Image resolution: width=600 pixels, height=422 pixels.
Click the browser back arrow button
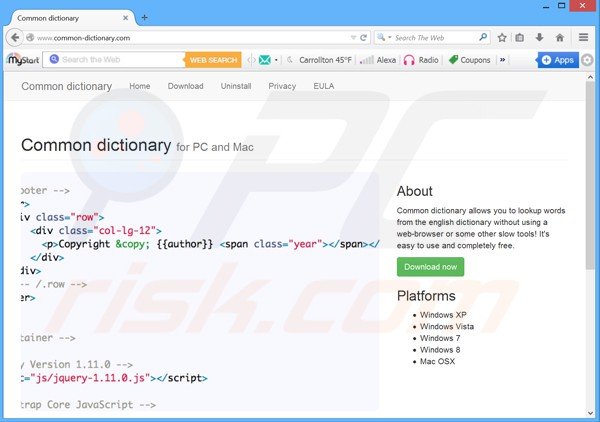[x=15, y=37]
